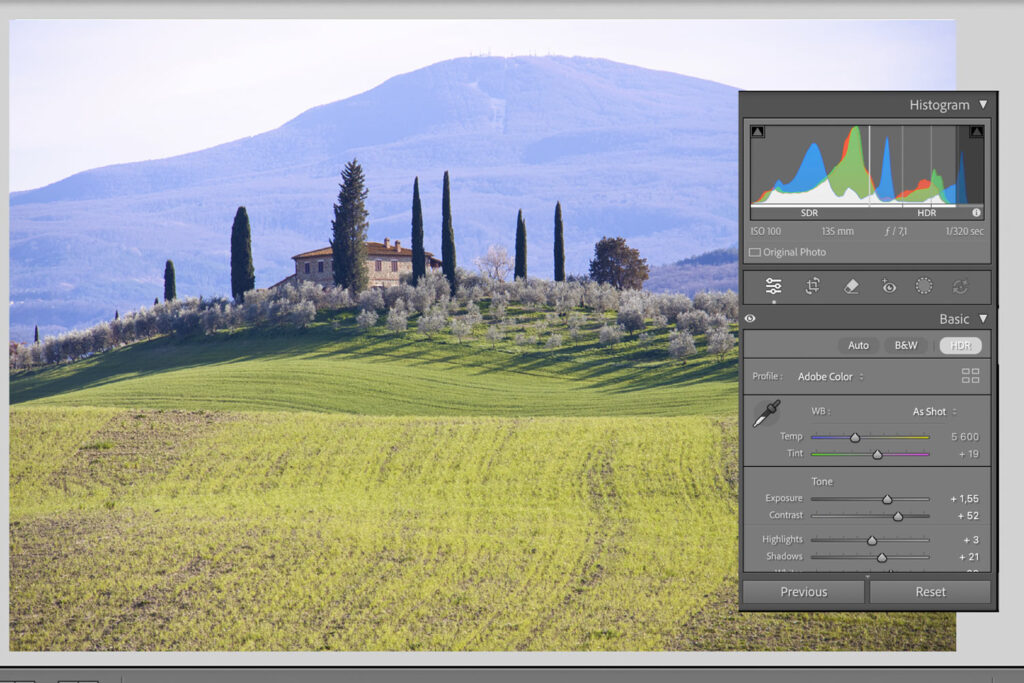Switch treatment to B&W
Image resolution: width=1024 pixels, height=683 pixels.
[906, 345]
